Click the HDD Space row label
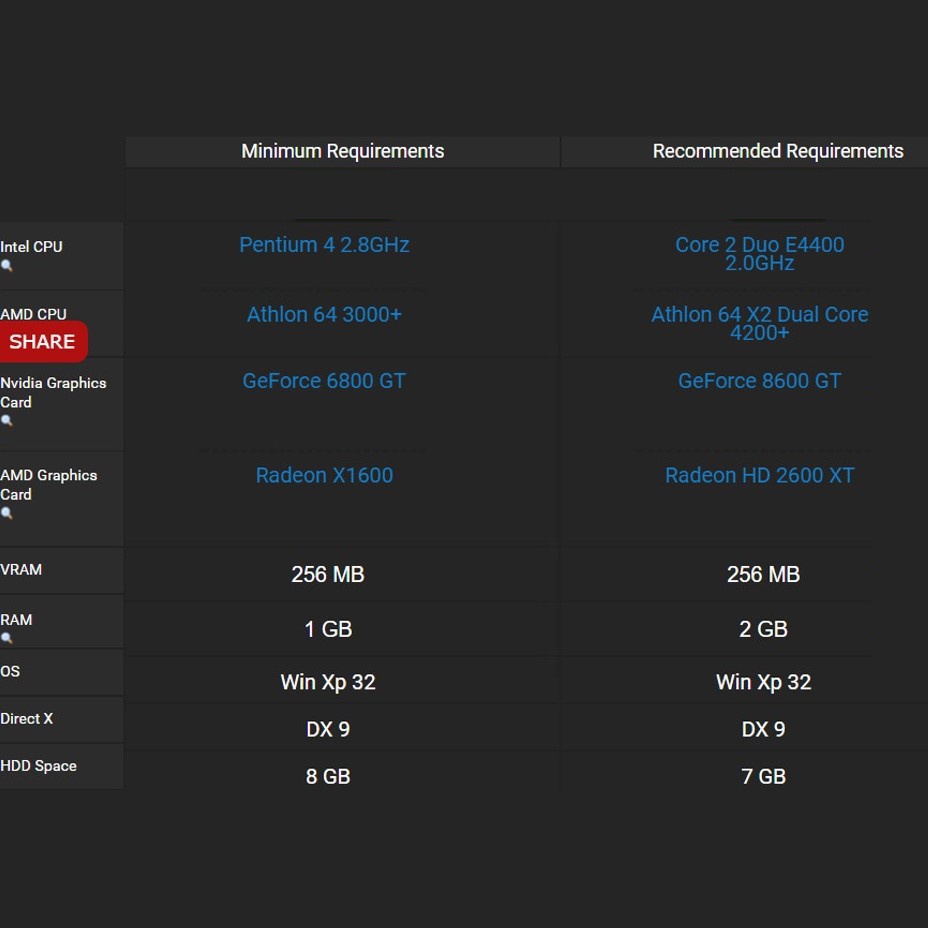Screen dimensions: 928x928 [38, 766]
